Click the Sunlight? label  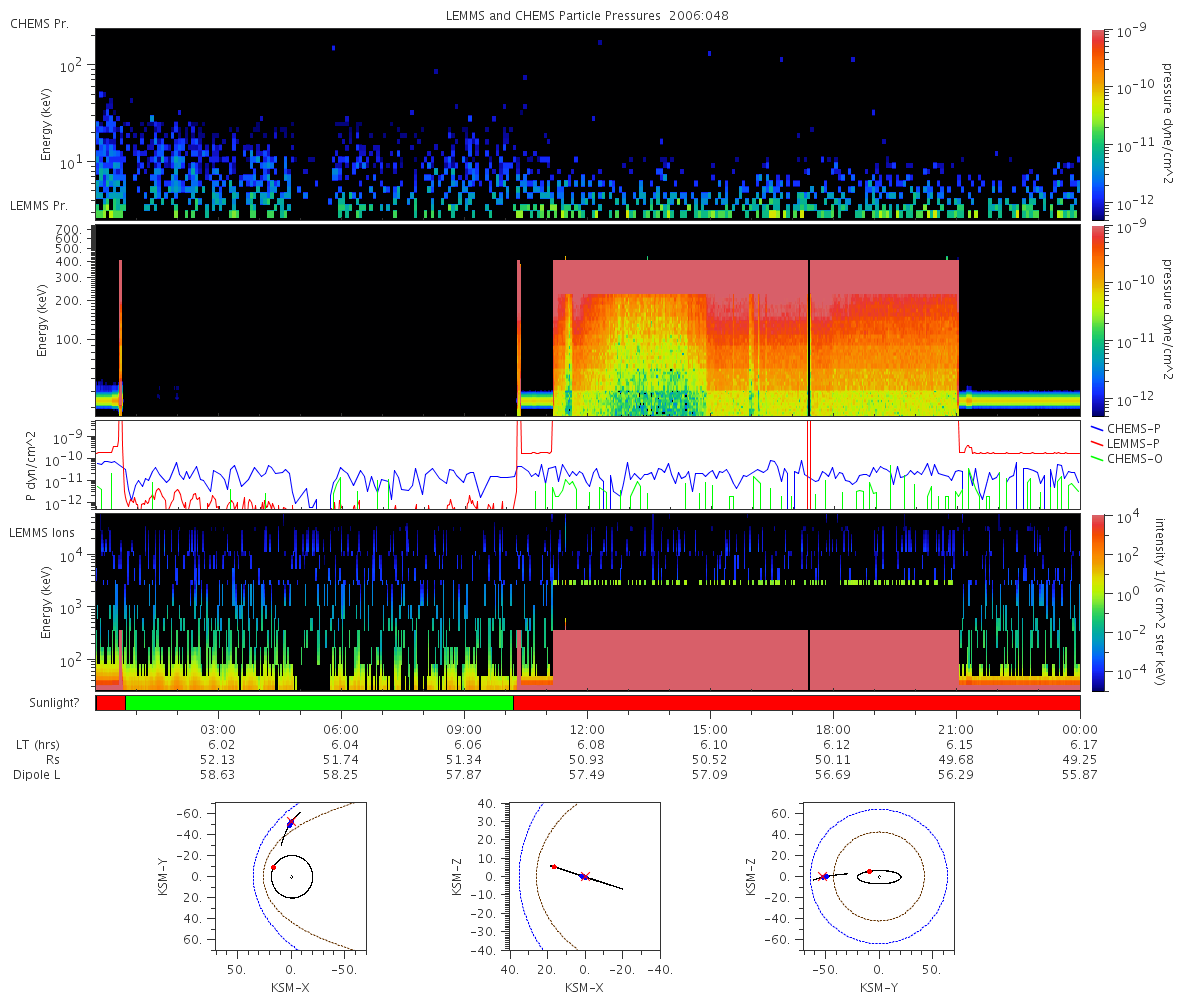(x=49, y=703)
